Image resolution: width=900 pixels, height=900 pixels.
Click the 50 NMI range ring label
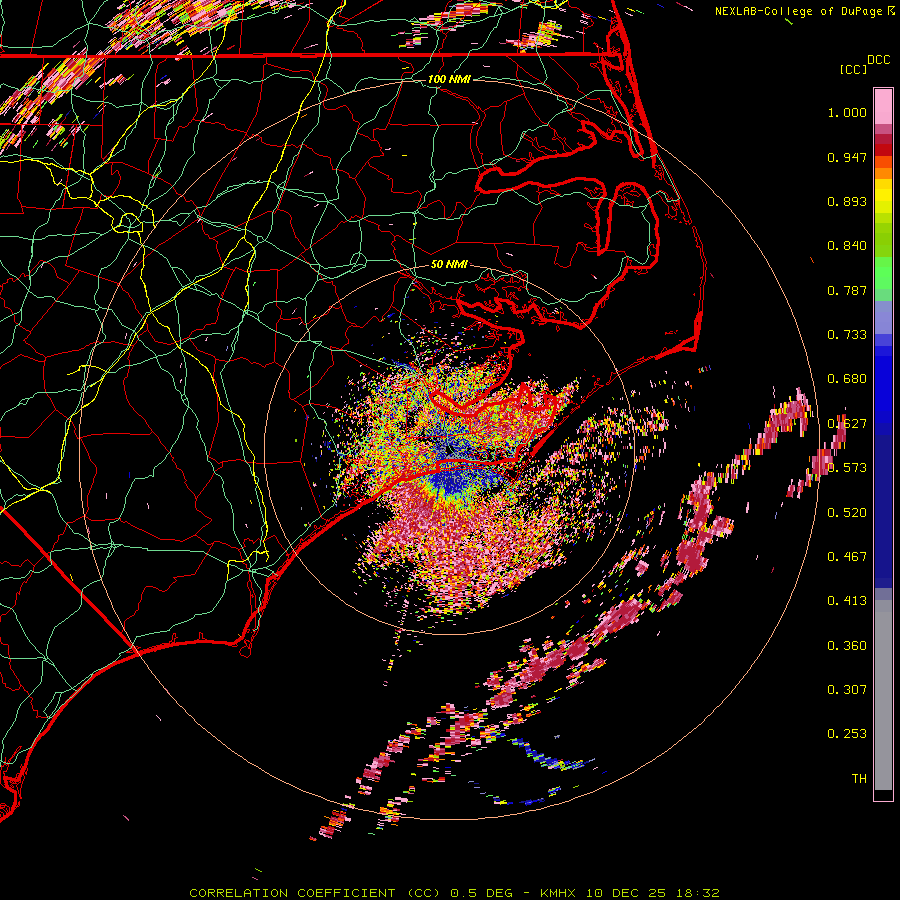coord(449,264)
